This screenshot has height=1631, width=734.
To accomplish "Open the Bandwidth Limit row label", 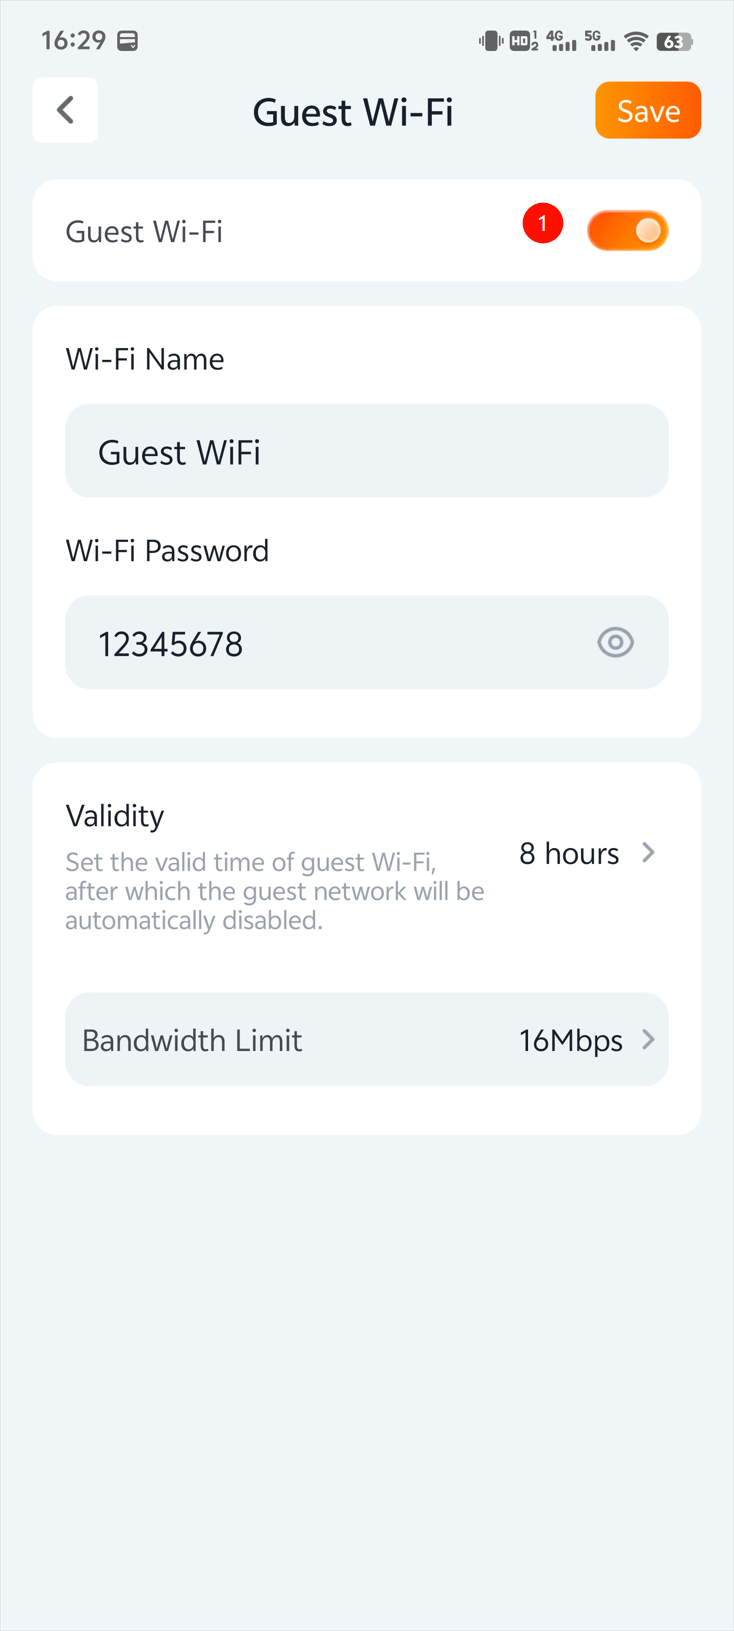I will click(x=192, y=1041).
